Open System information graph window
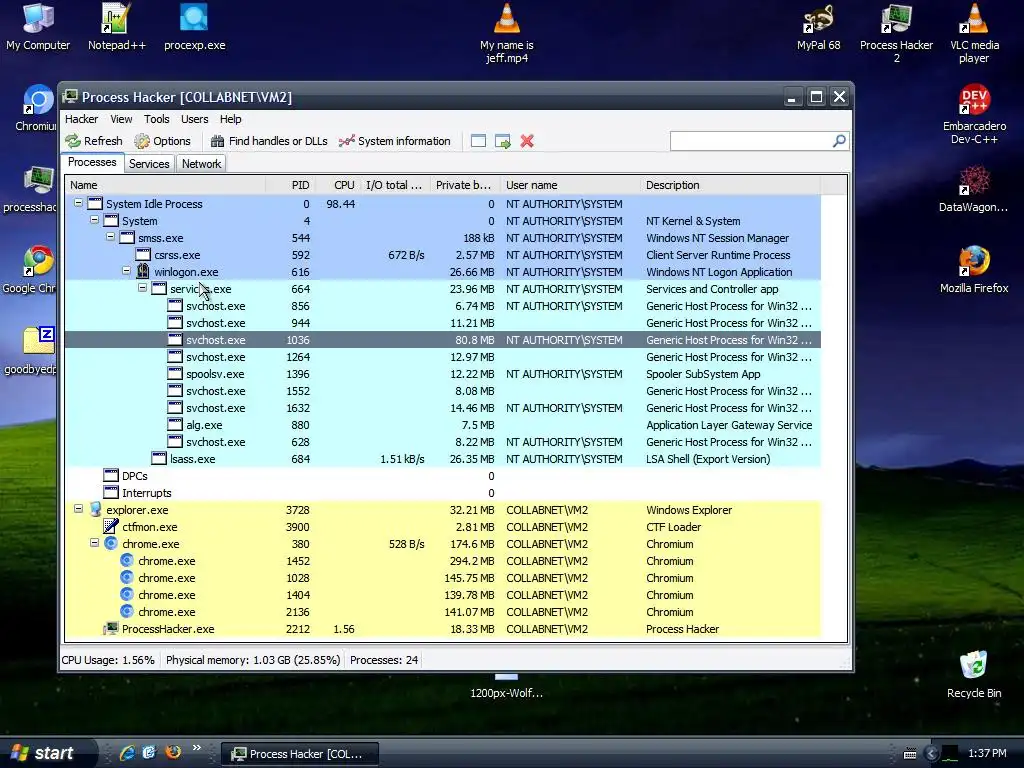1024x768 pixels. coord(394,141)
